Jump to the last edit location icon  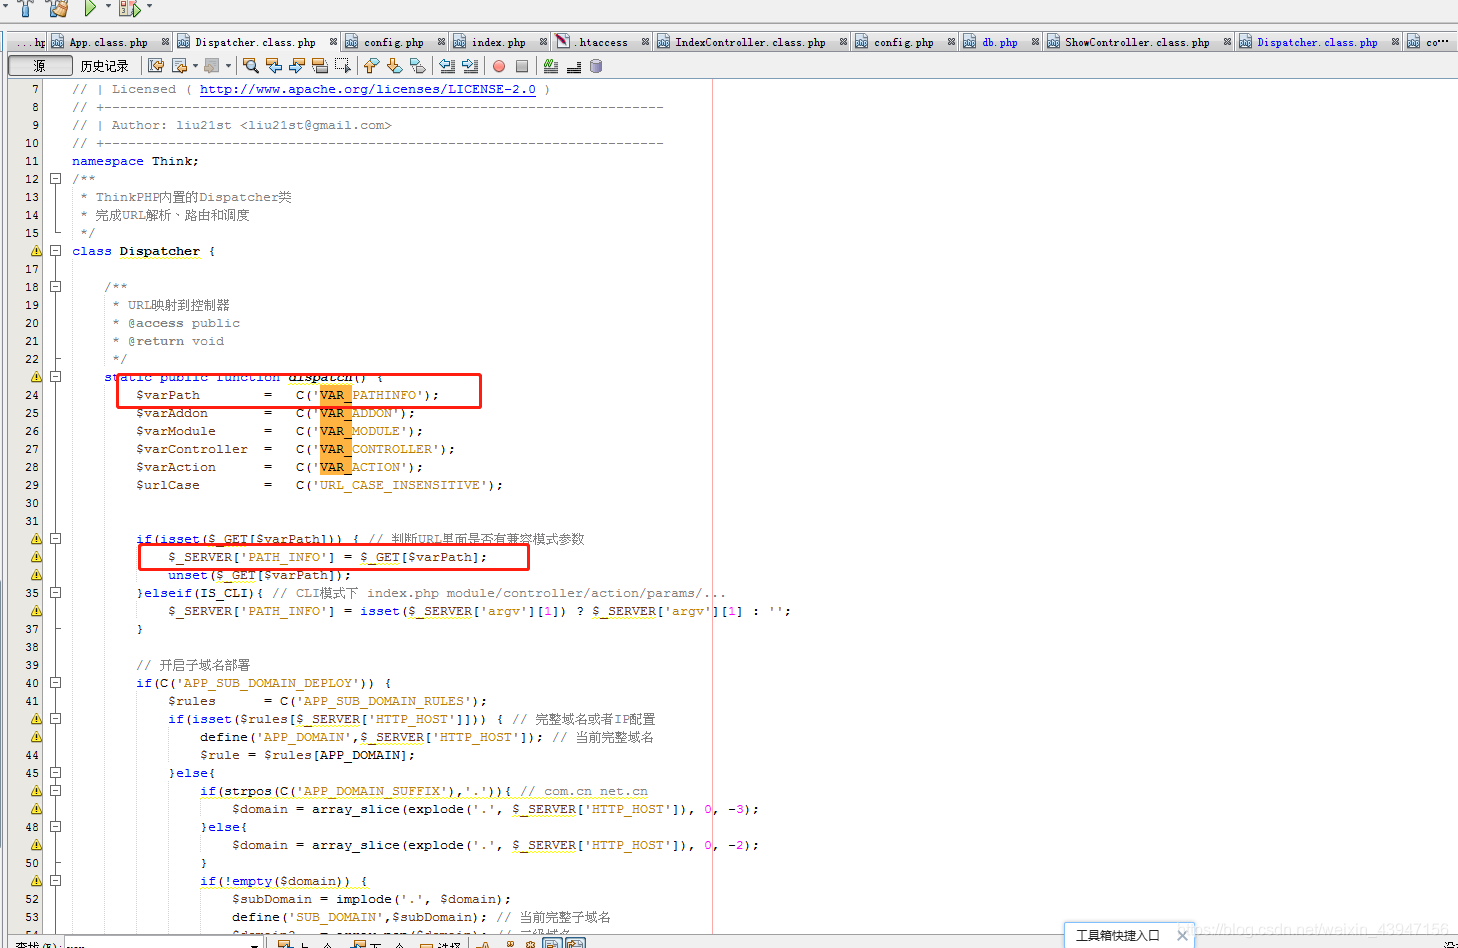coord(156,66)
